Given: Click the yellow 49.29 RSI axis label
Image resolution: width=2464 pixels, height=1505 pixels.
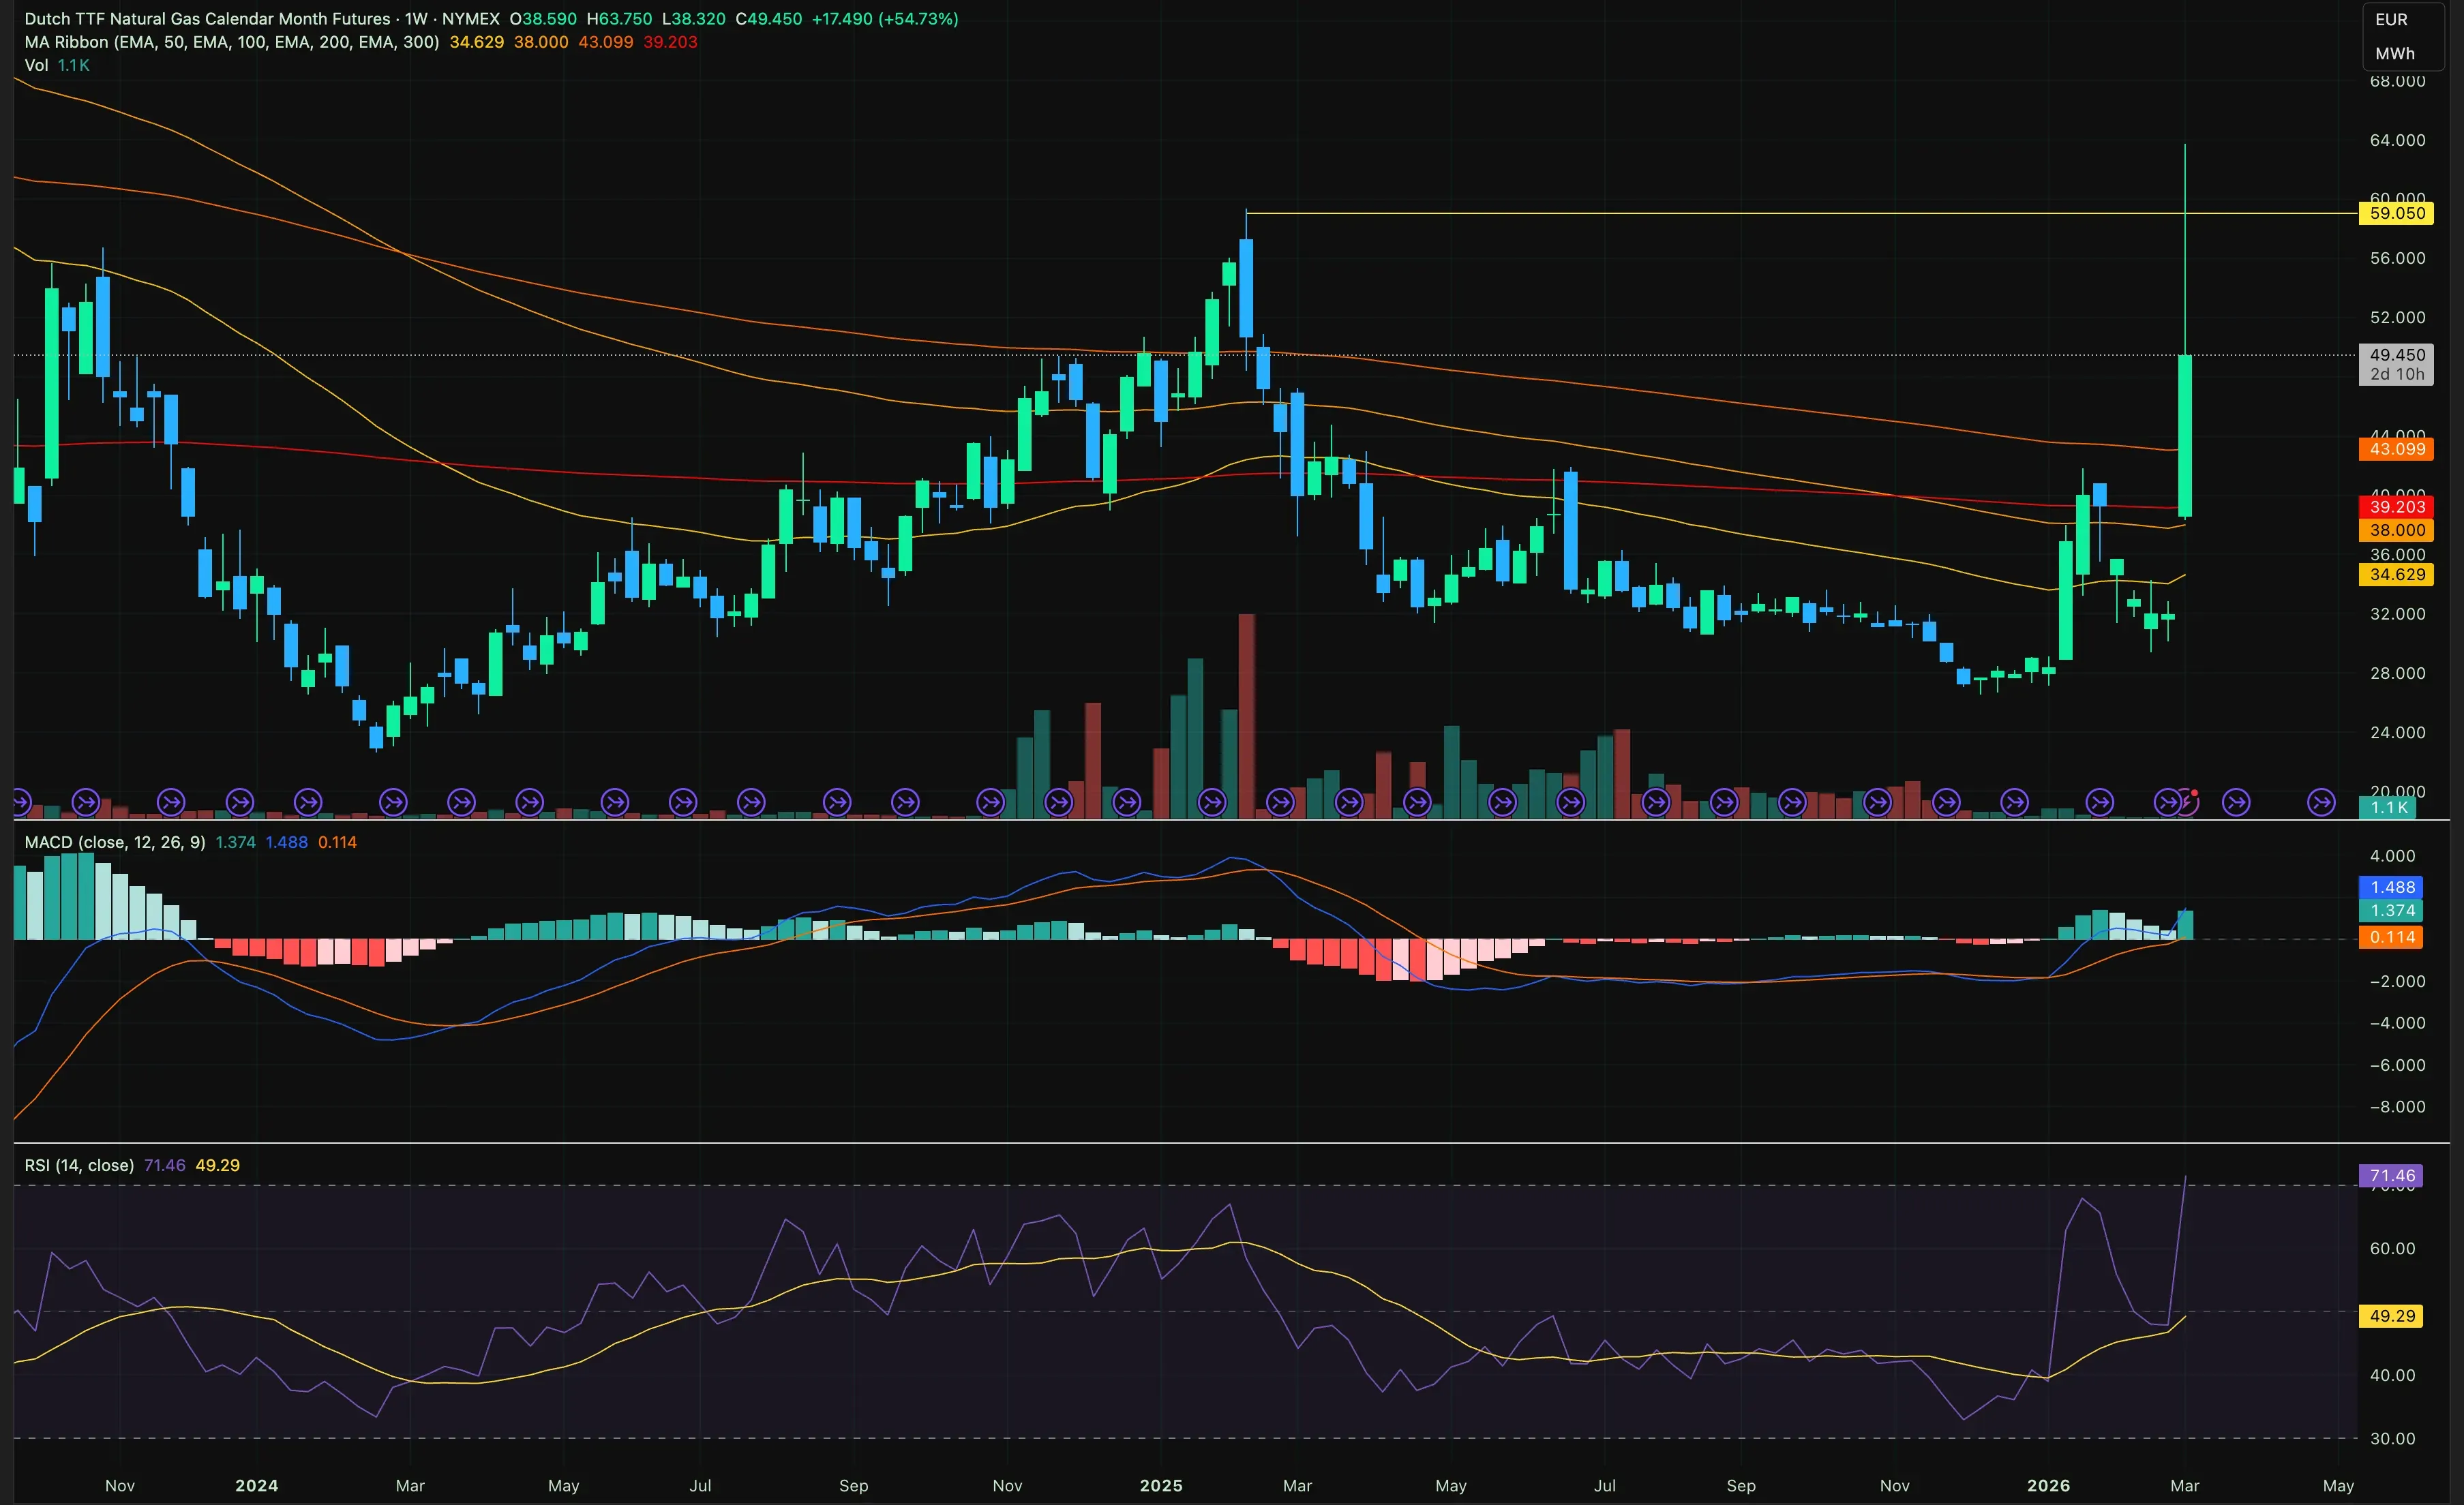Looking at the screenshot, I should [x=2392, y=1316].
